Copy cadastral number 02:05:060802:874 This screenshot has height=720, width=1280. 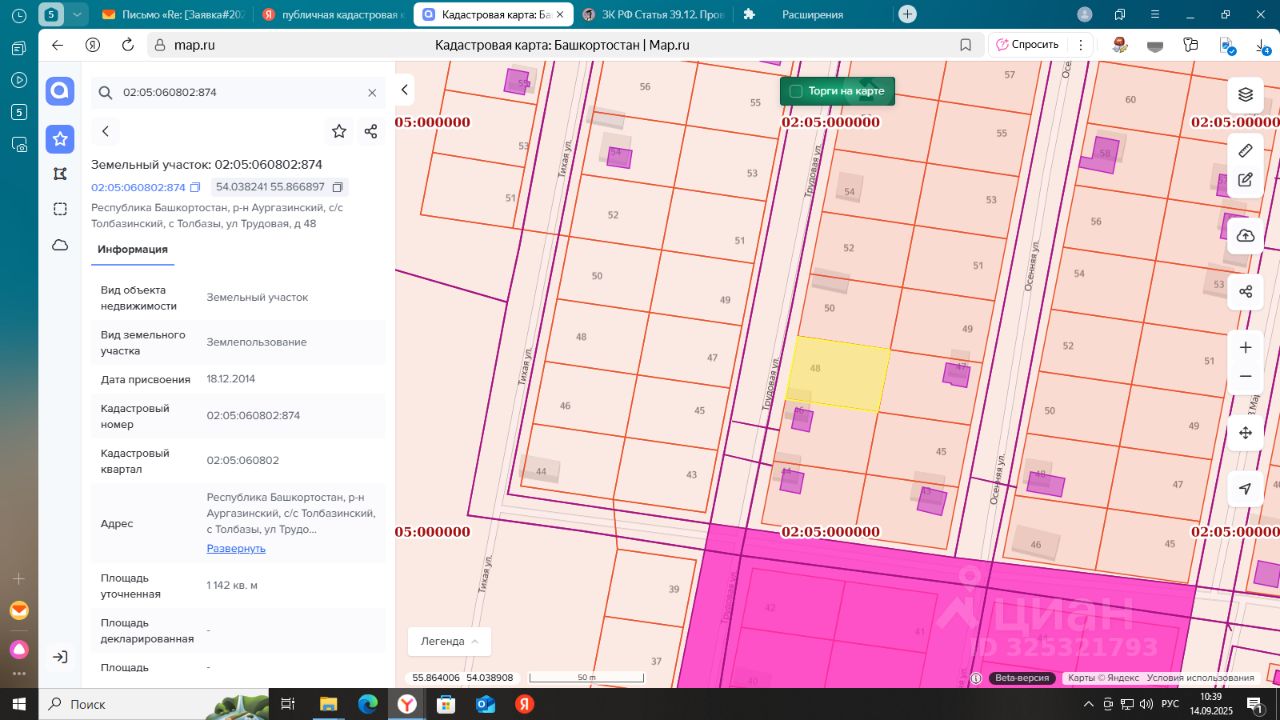tap(195, 187)
